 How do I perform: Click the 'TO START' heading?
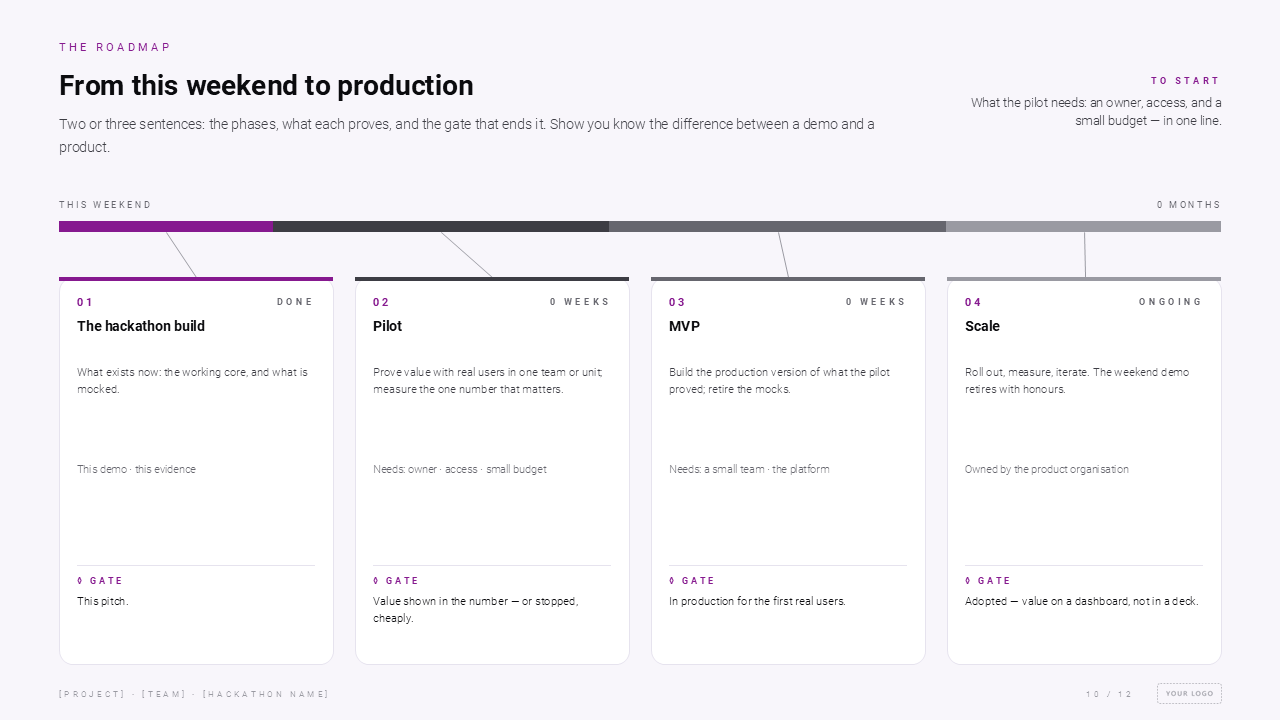(x=1185, y=81)
